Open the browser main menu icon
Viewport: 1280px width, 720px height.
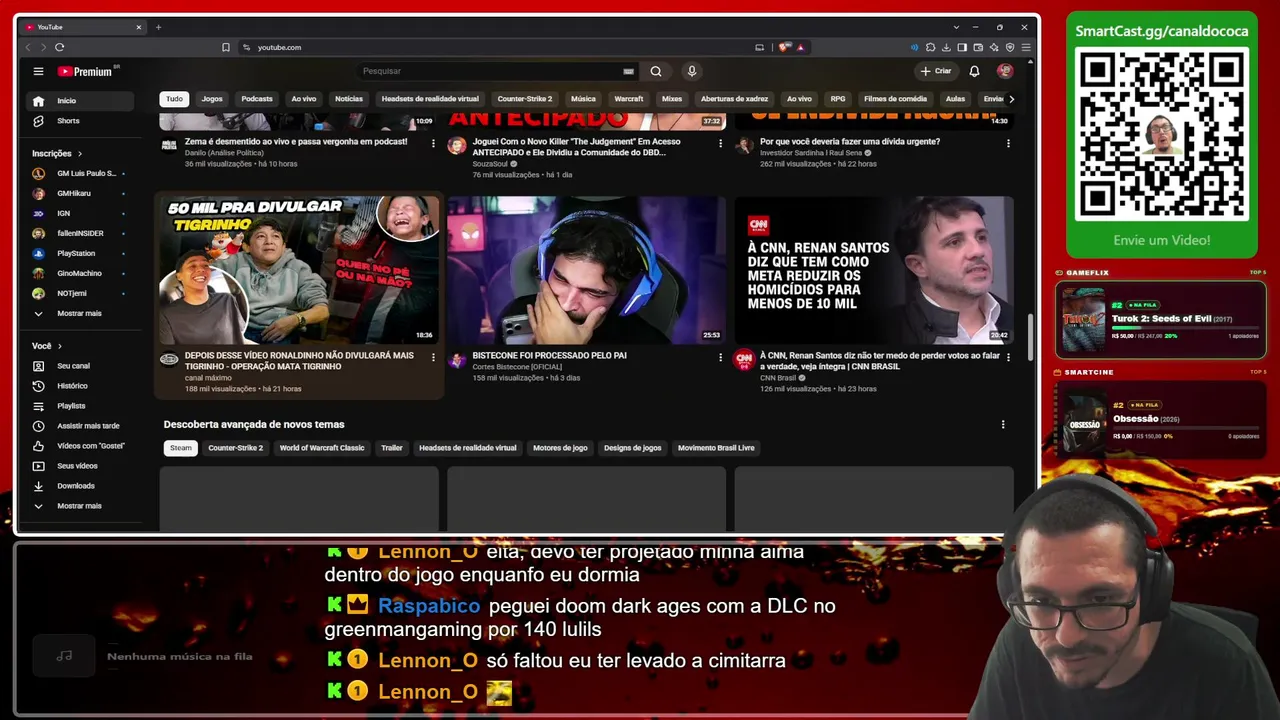[x=1026, y=47]
